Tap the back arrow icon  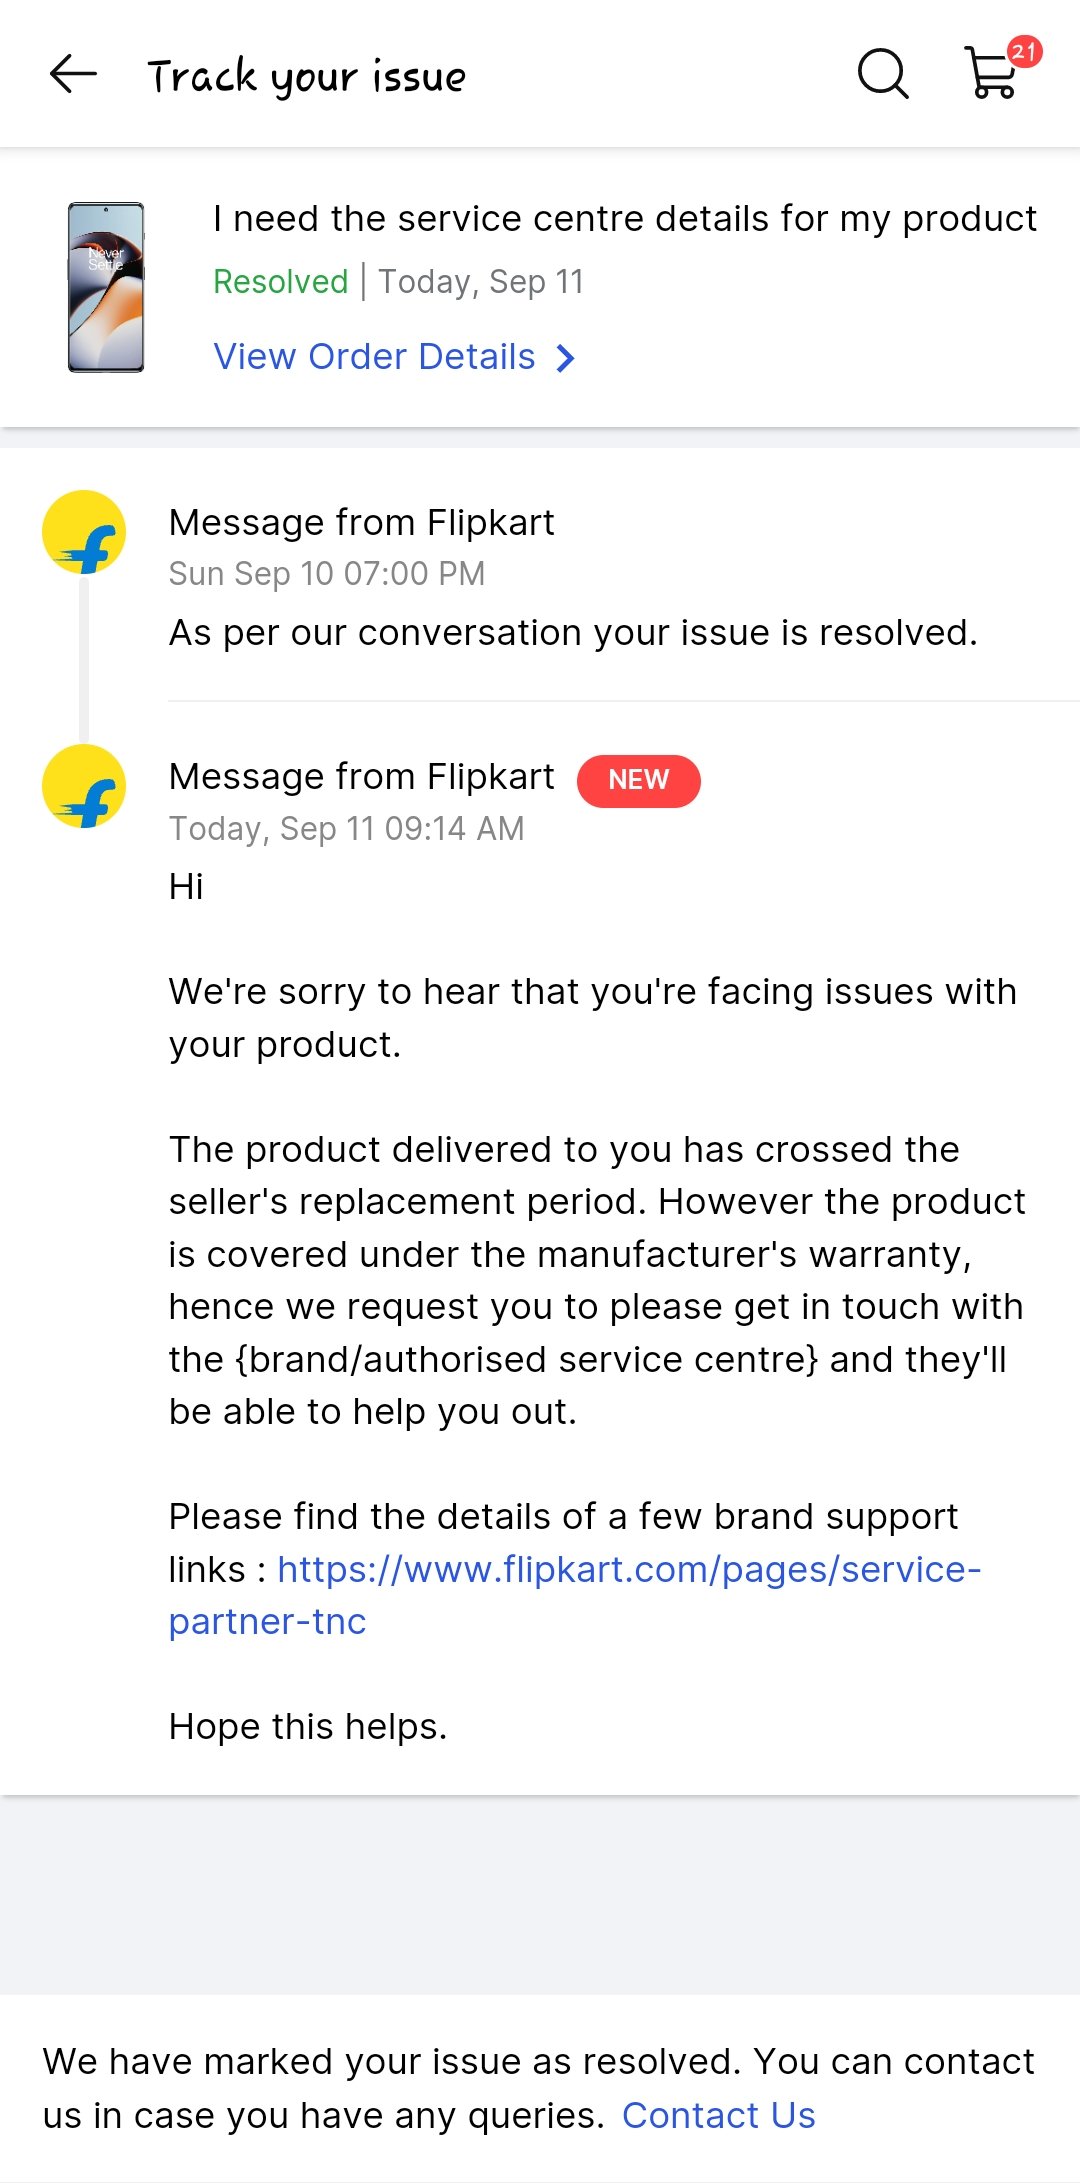(73, 74)
